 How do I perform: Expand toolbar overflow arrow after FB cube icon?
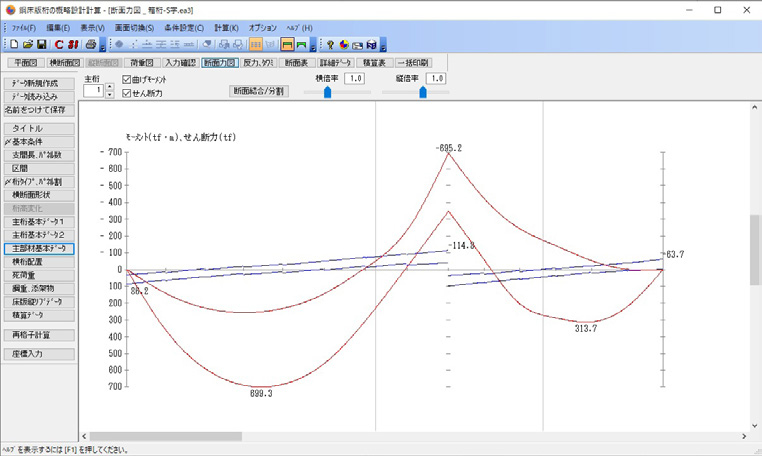[x=383, y=45]
